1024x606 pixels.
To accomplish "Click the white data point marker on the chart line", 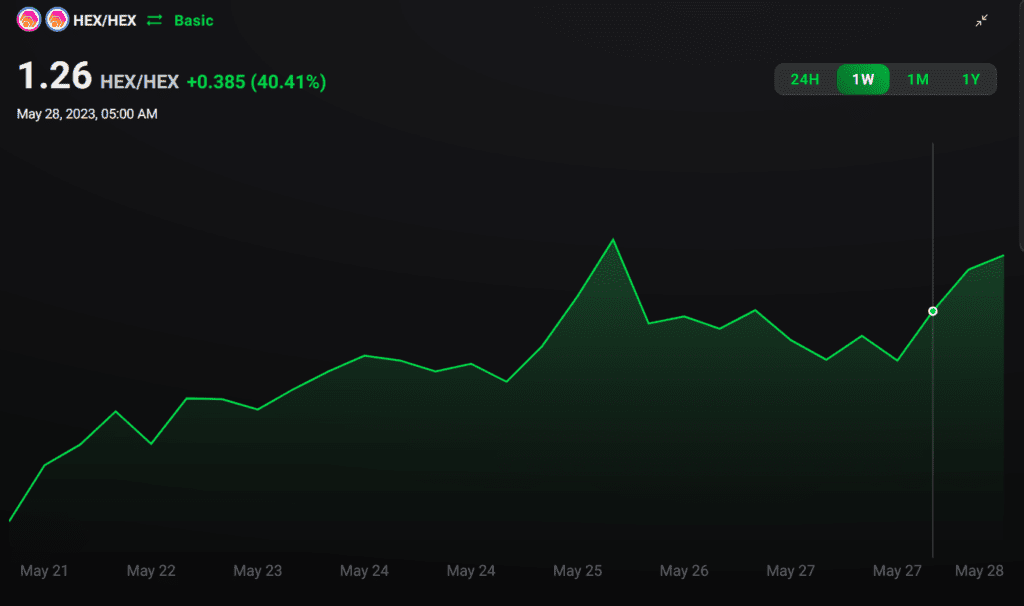I will coord(933,311).
